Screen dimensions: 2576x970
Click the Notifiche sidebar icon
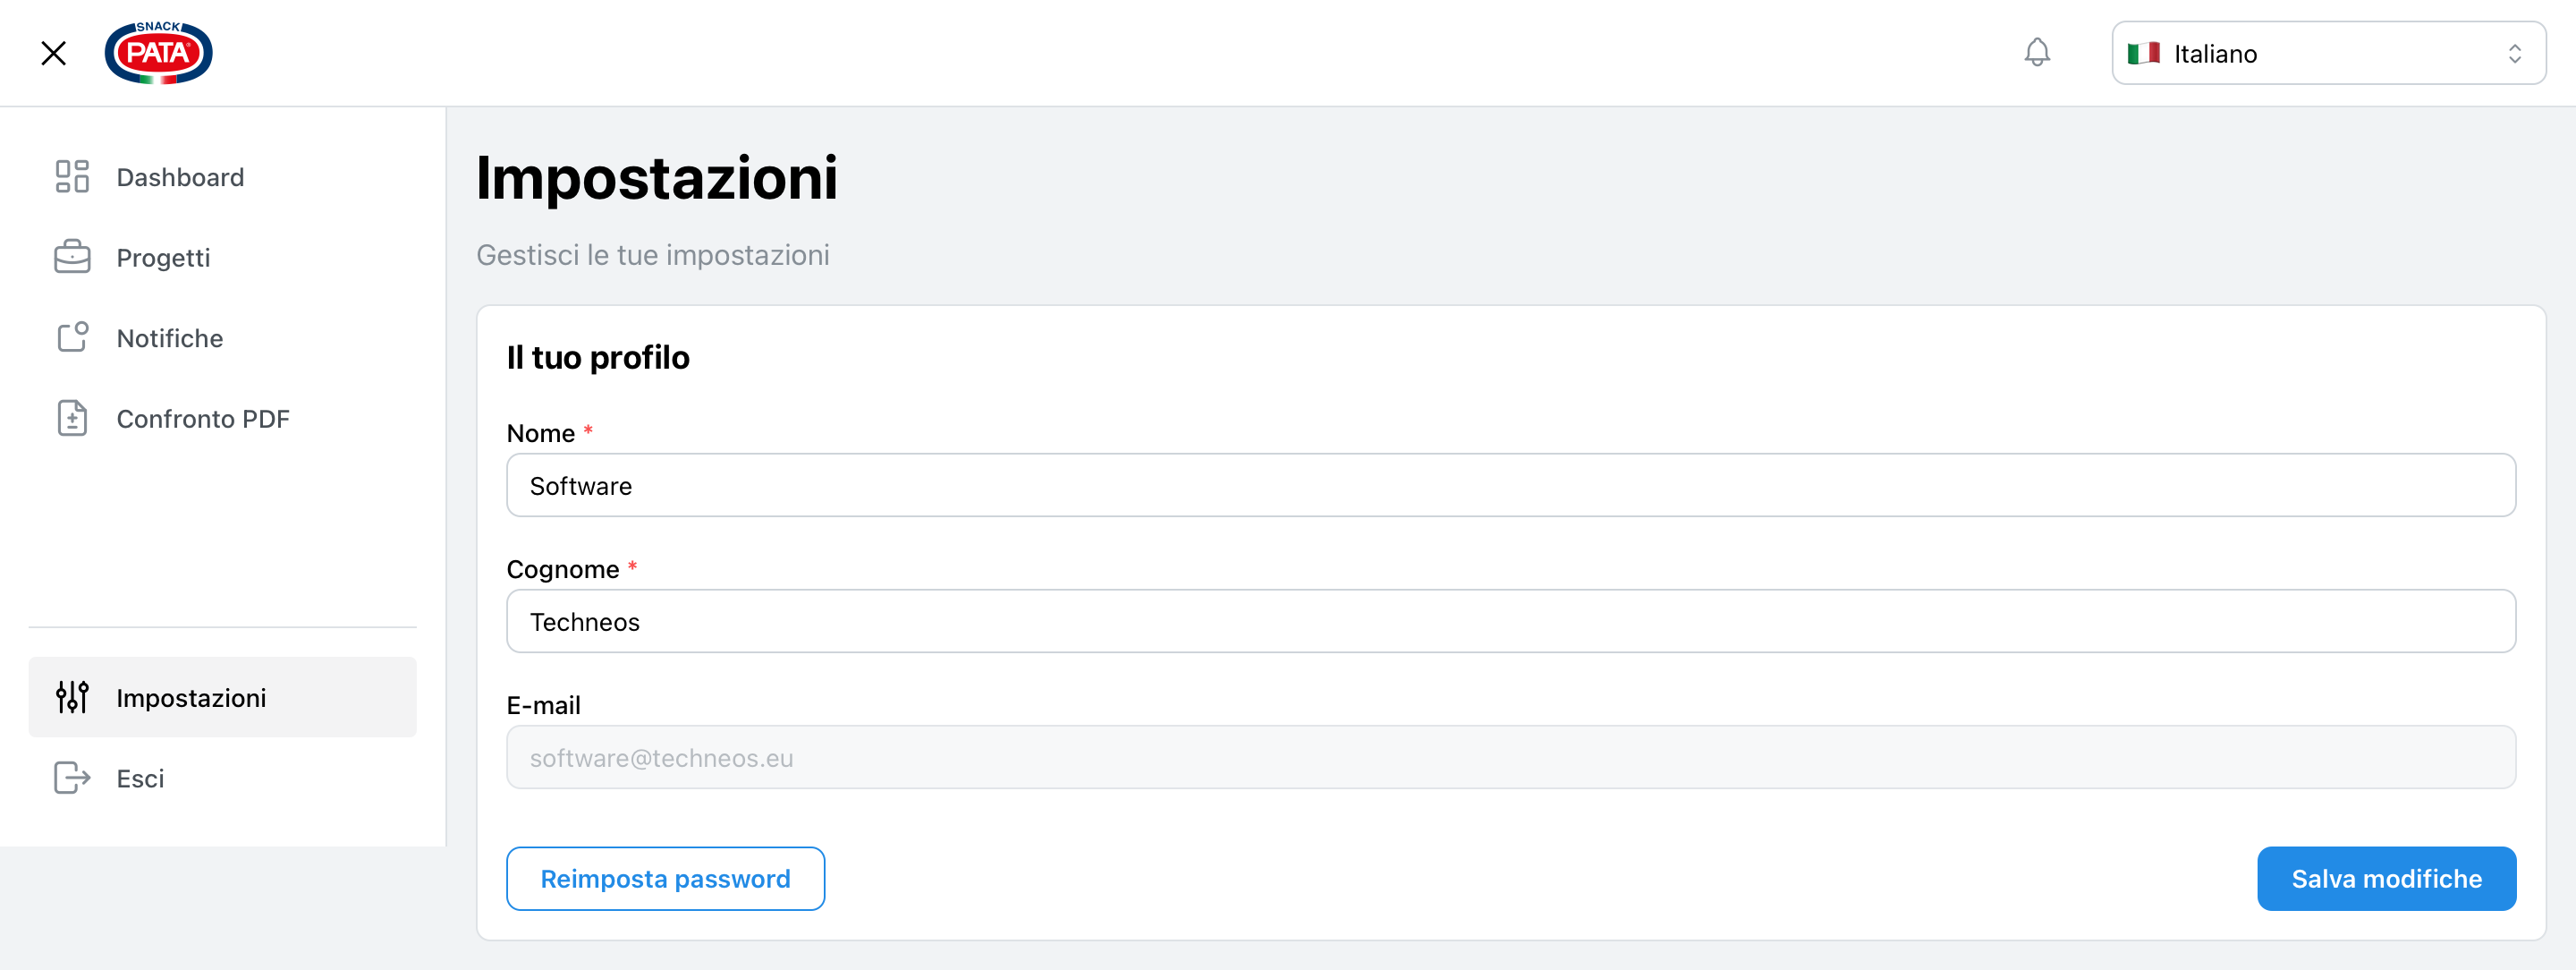coord(72,338)
